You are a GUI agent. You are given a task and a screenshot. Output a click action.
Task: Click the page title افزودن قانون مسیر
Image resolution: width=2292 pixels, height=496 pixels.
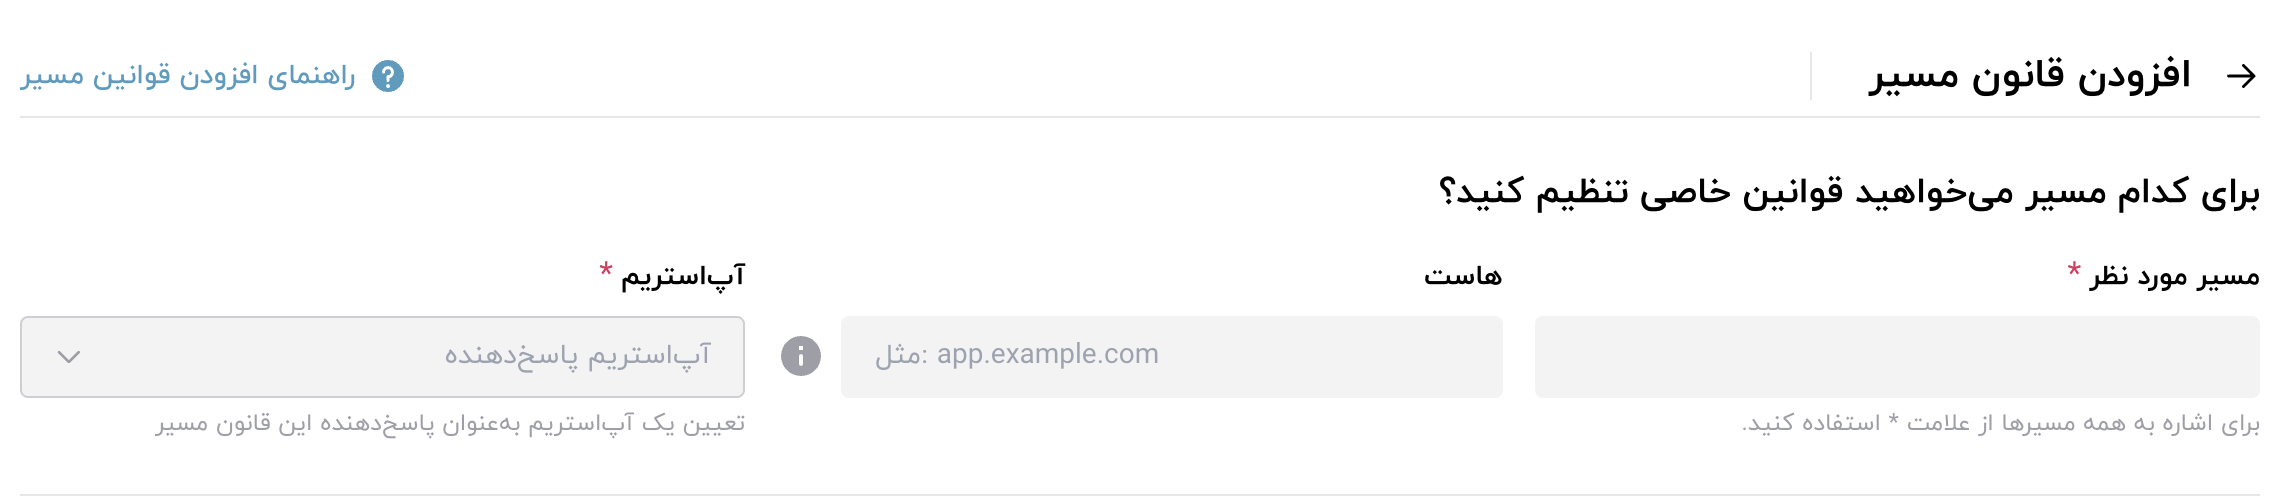[x=2030, y=76]
